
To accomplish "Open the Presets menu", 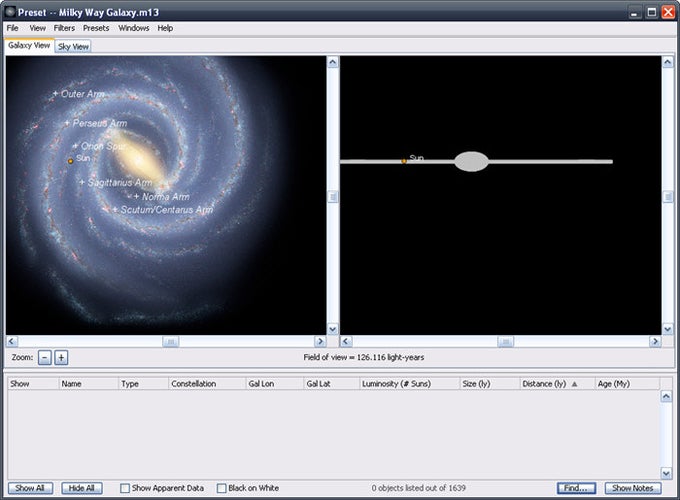I will coord(96,28).
